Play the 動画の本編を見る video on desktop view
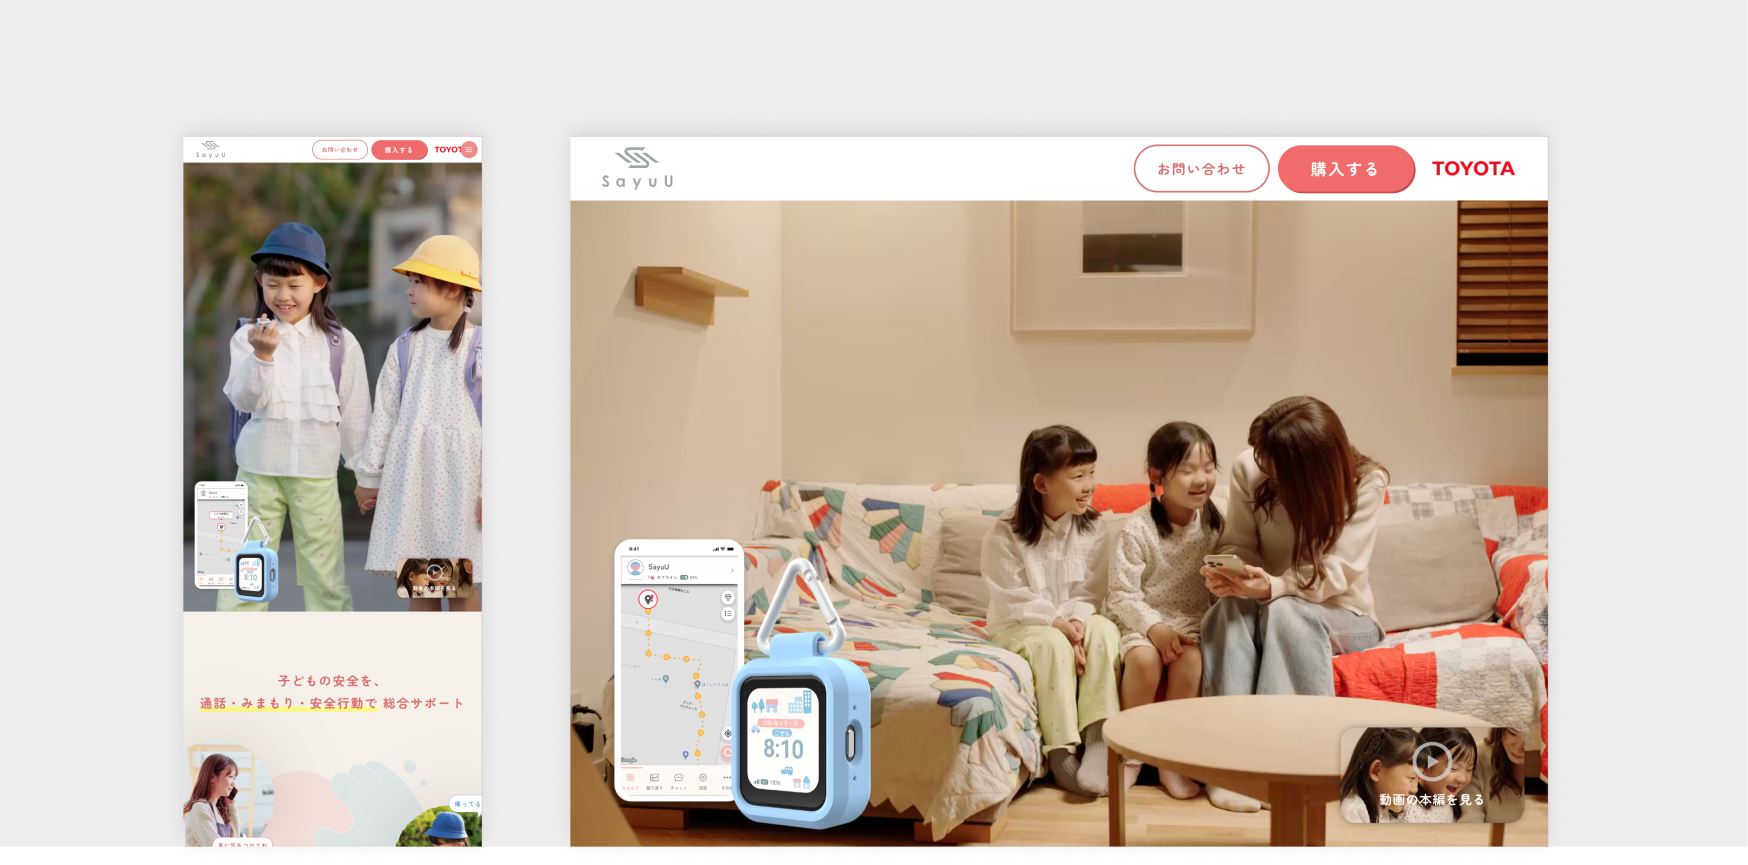The width and height of the screenshot is (1748, 865). click(1432, 774)
